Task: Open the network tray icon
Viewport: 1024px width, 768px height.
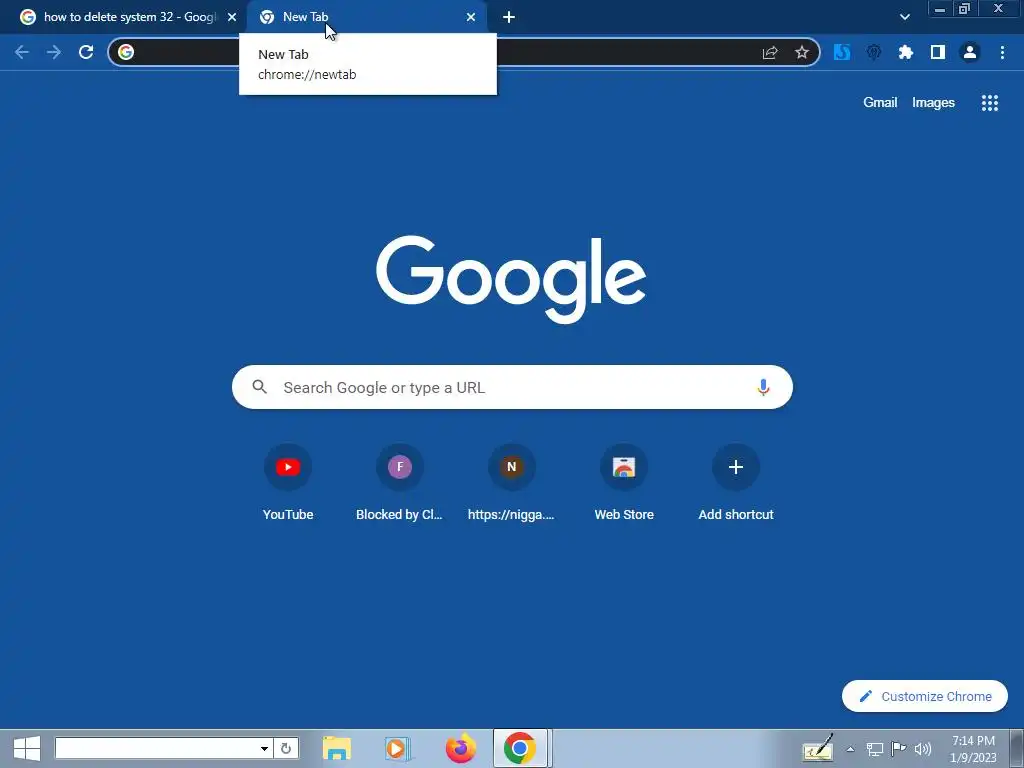Action: pyautogui.click(x=874, y=749)
